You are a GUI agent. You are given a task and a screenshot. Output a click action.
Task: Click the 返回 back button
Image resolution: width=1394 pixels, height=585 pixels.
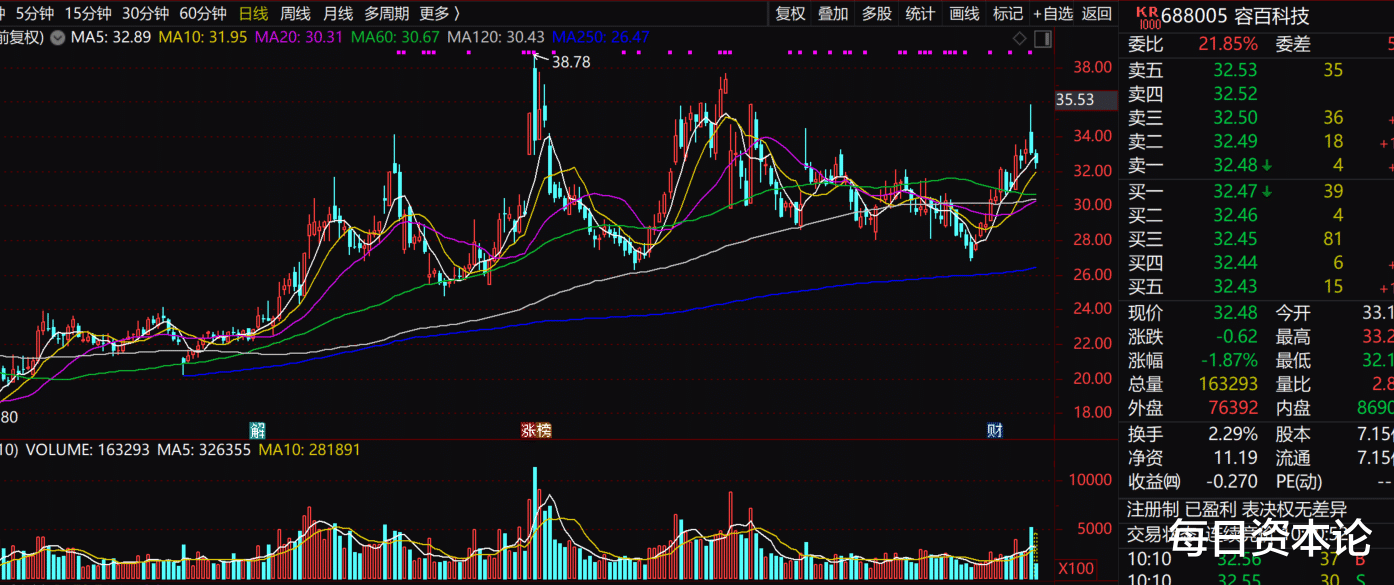pos(1097,13)
